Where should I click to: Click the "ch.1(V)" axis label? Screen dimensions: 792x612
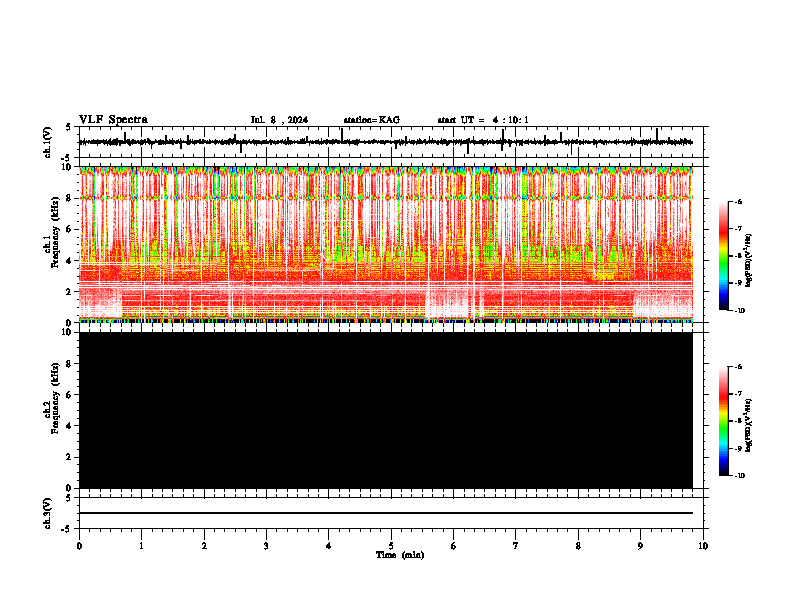48,142
